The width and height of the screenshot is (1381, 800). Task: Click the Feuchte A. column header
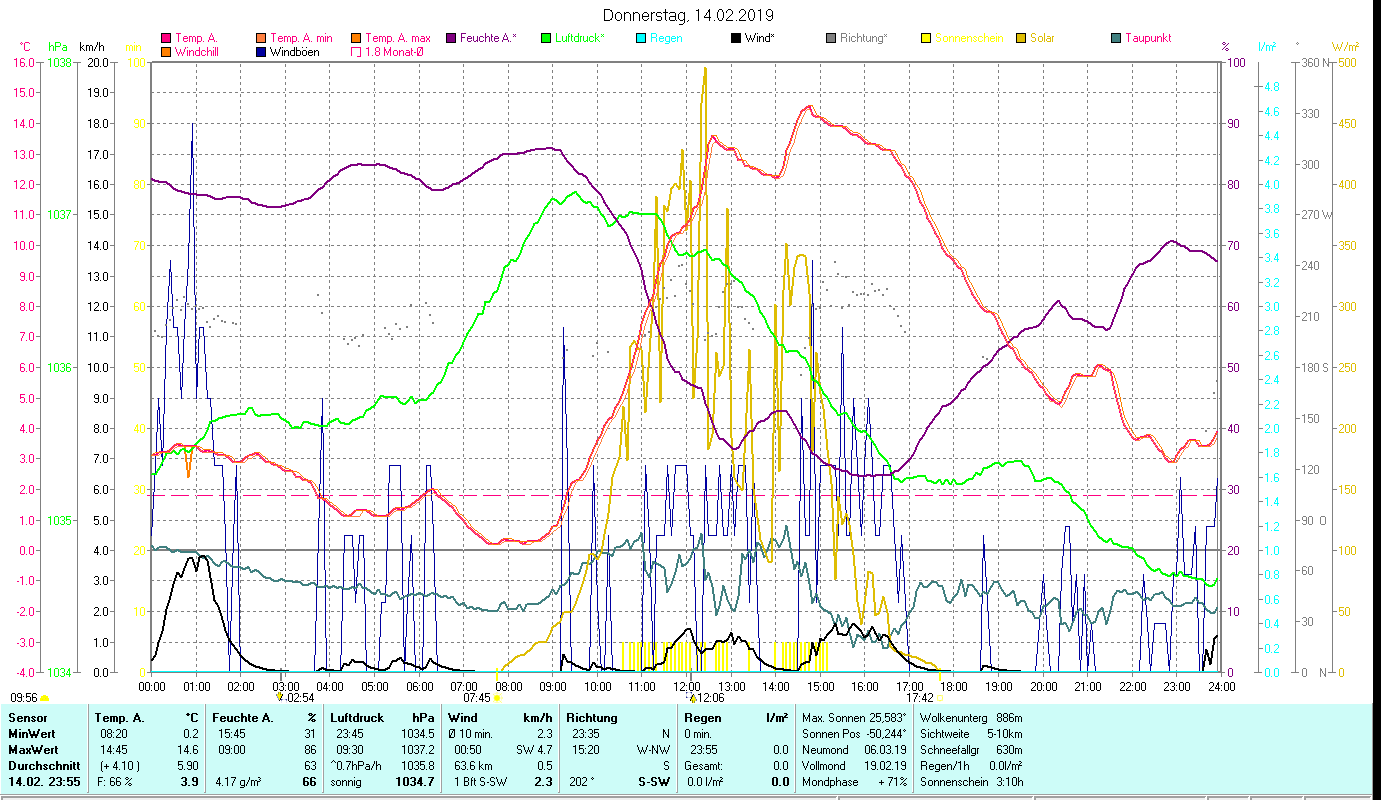click(243, 718)
